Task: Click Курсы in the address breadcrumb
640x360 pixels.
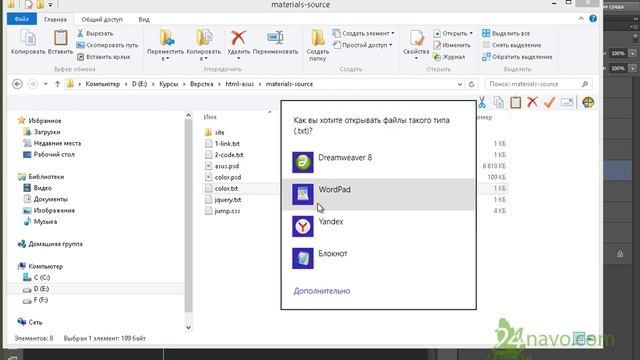Action: pos(169,84)
